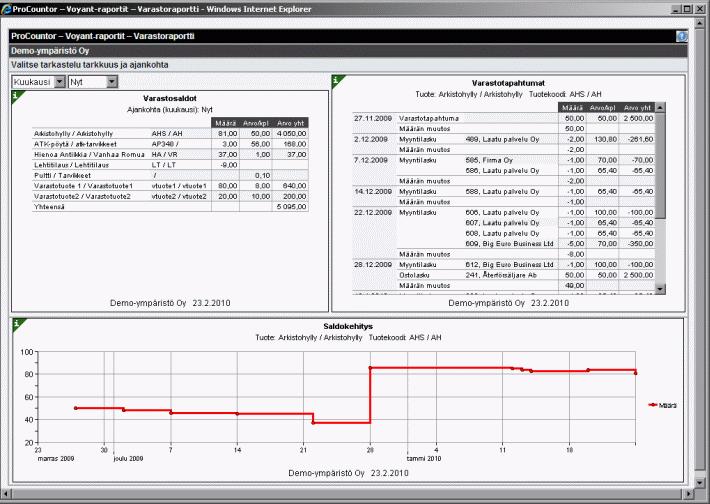Click the green info icon of Saldokehitys panel
The image size is (710, 504).
18,324
